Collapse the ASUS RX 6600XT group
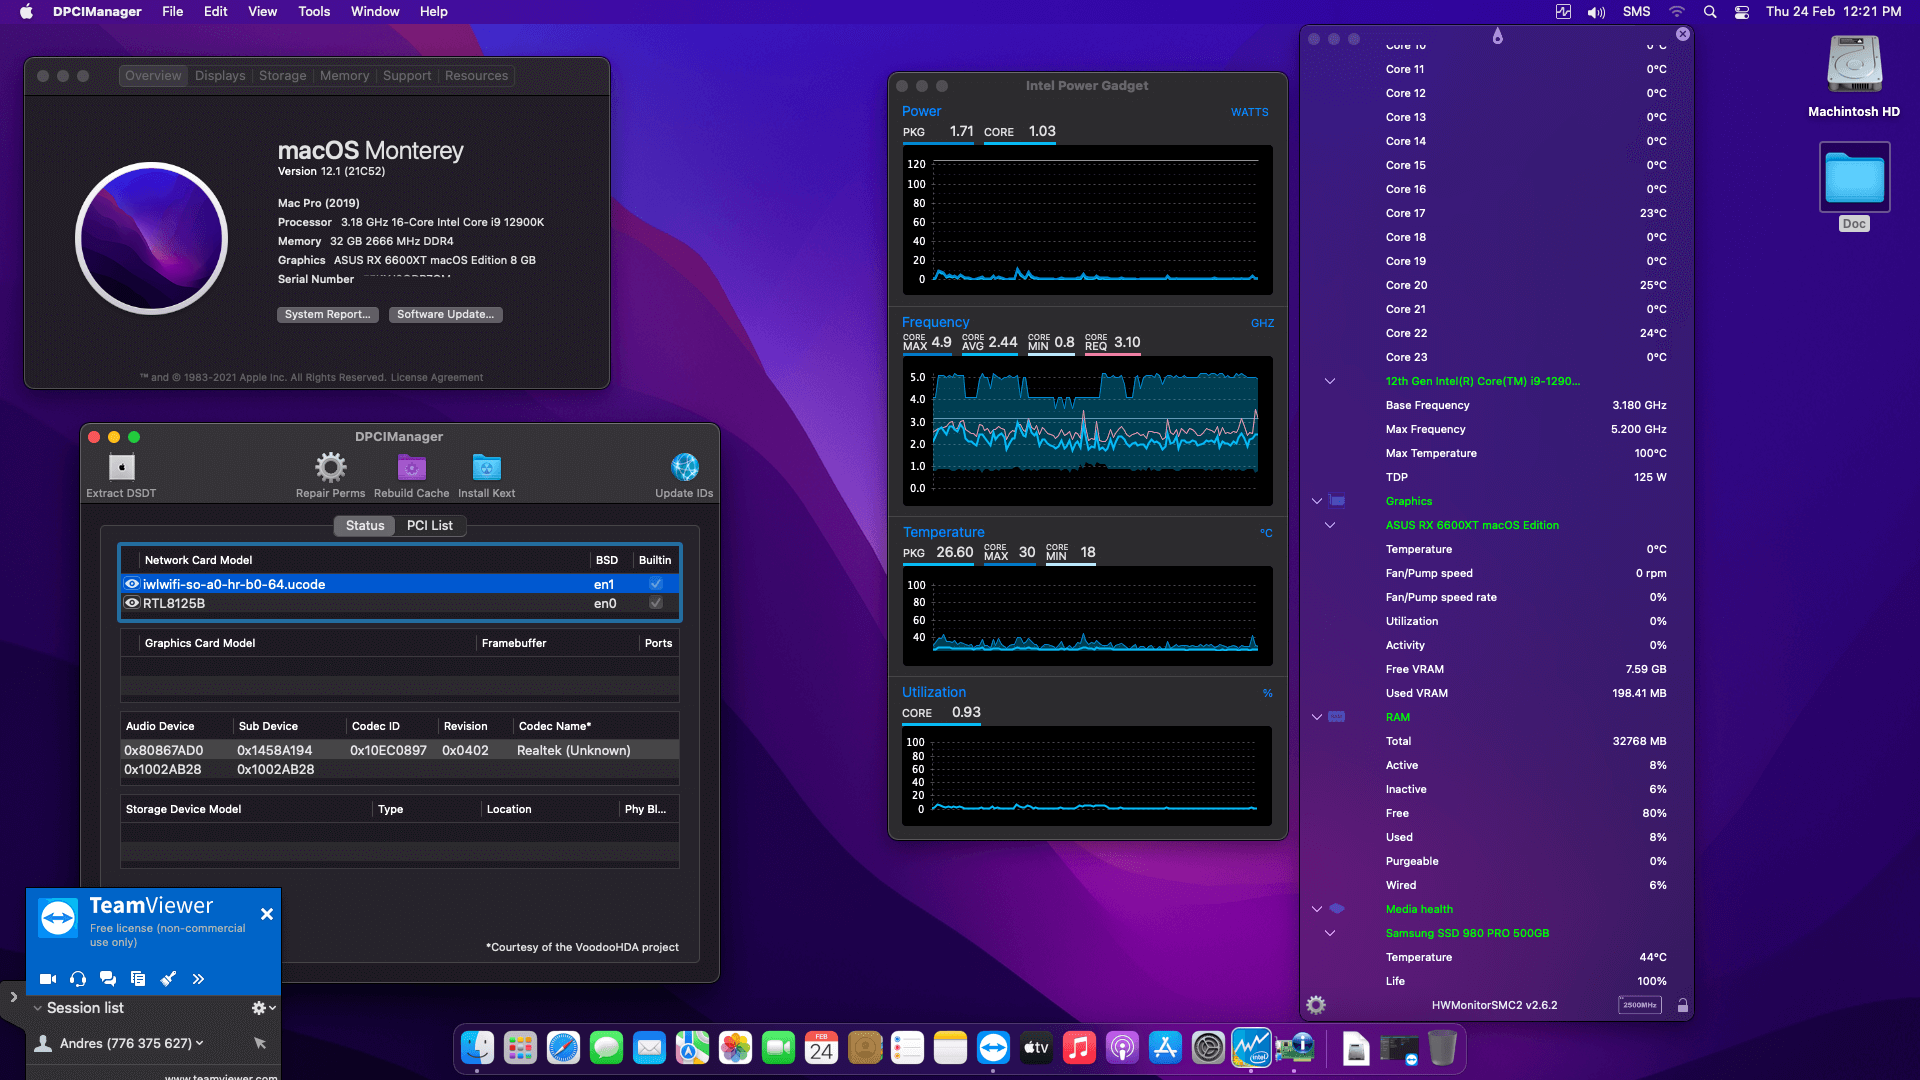Viewport: 1920px width, 1080px height. 1330,525
